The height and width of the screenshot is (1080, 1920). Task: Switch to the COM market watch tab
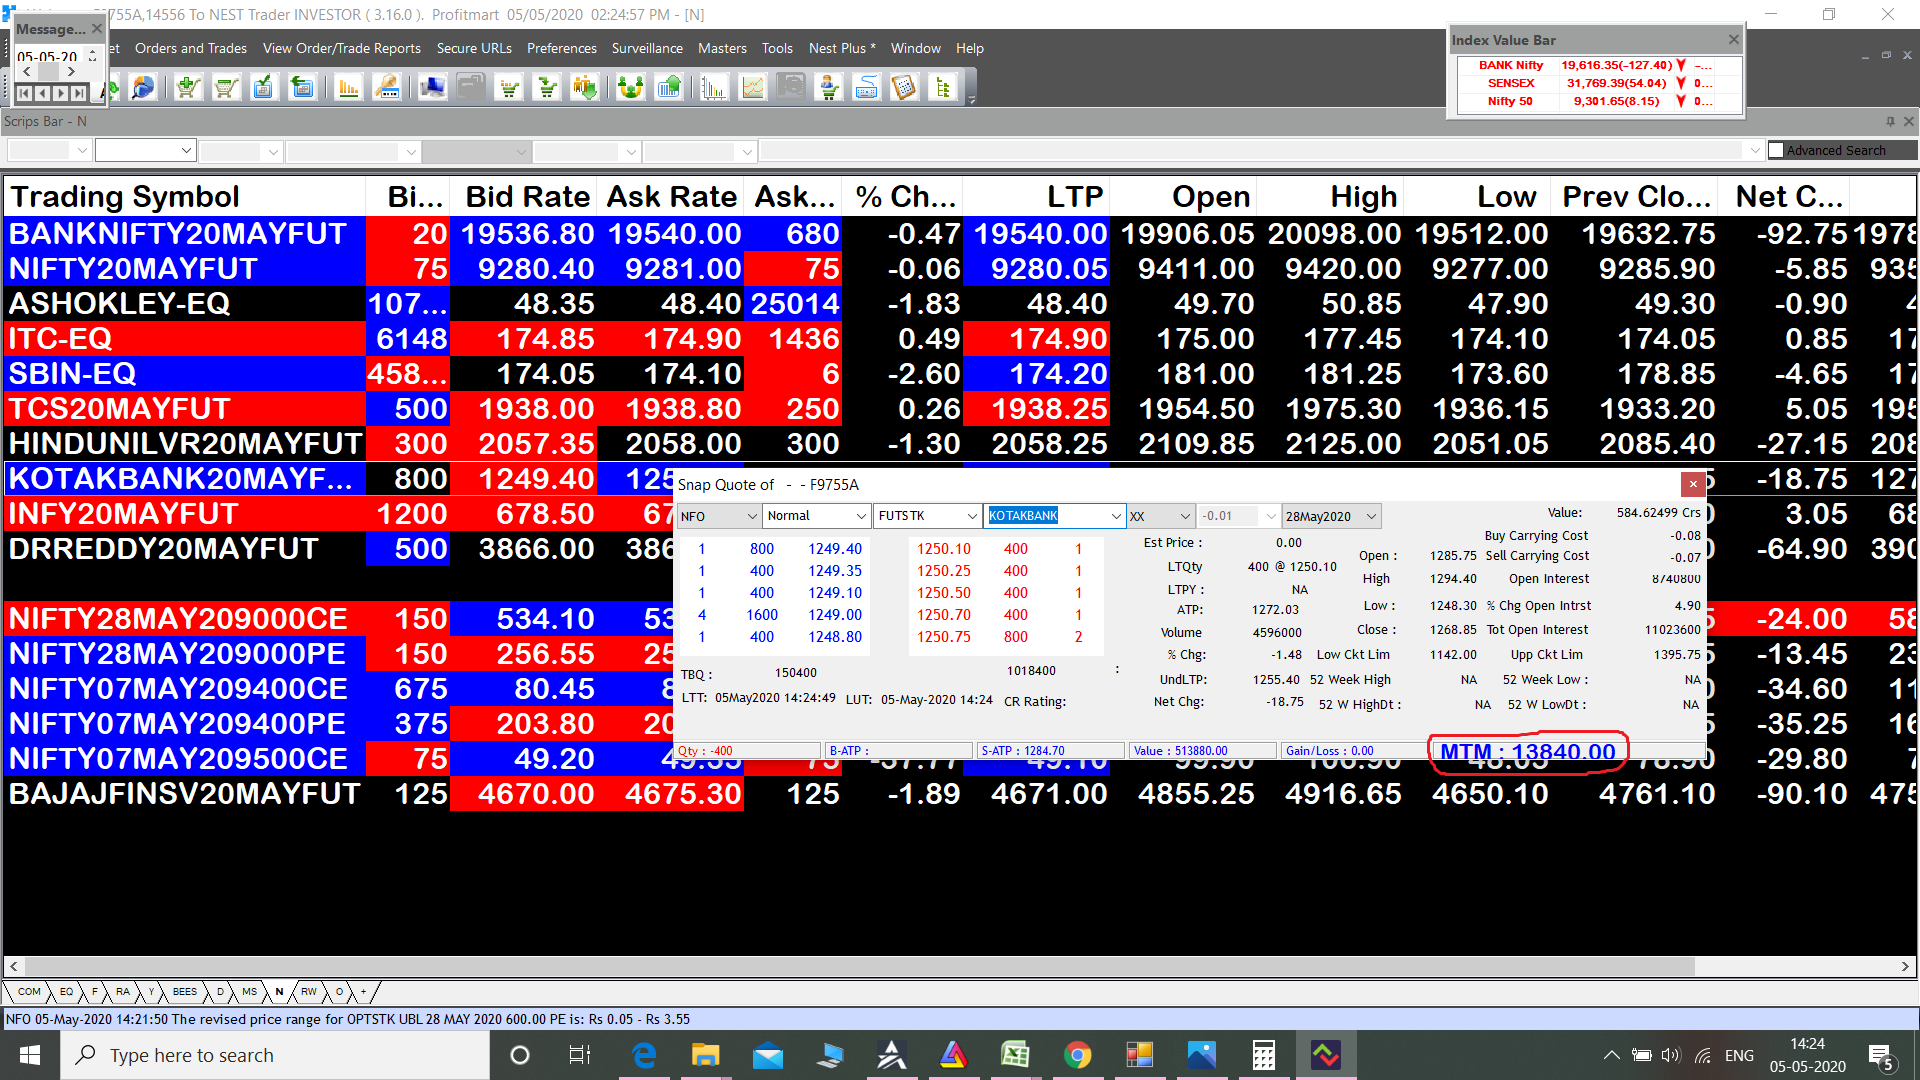tap(29, 992)
